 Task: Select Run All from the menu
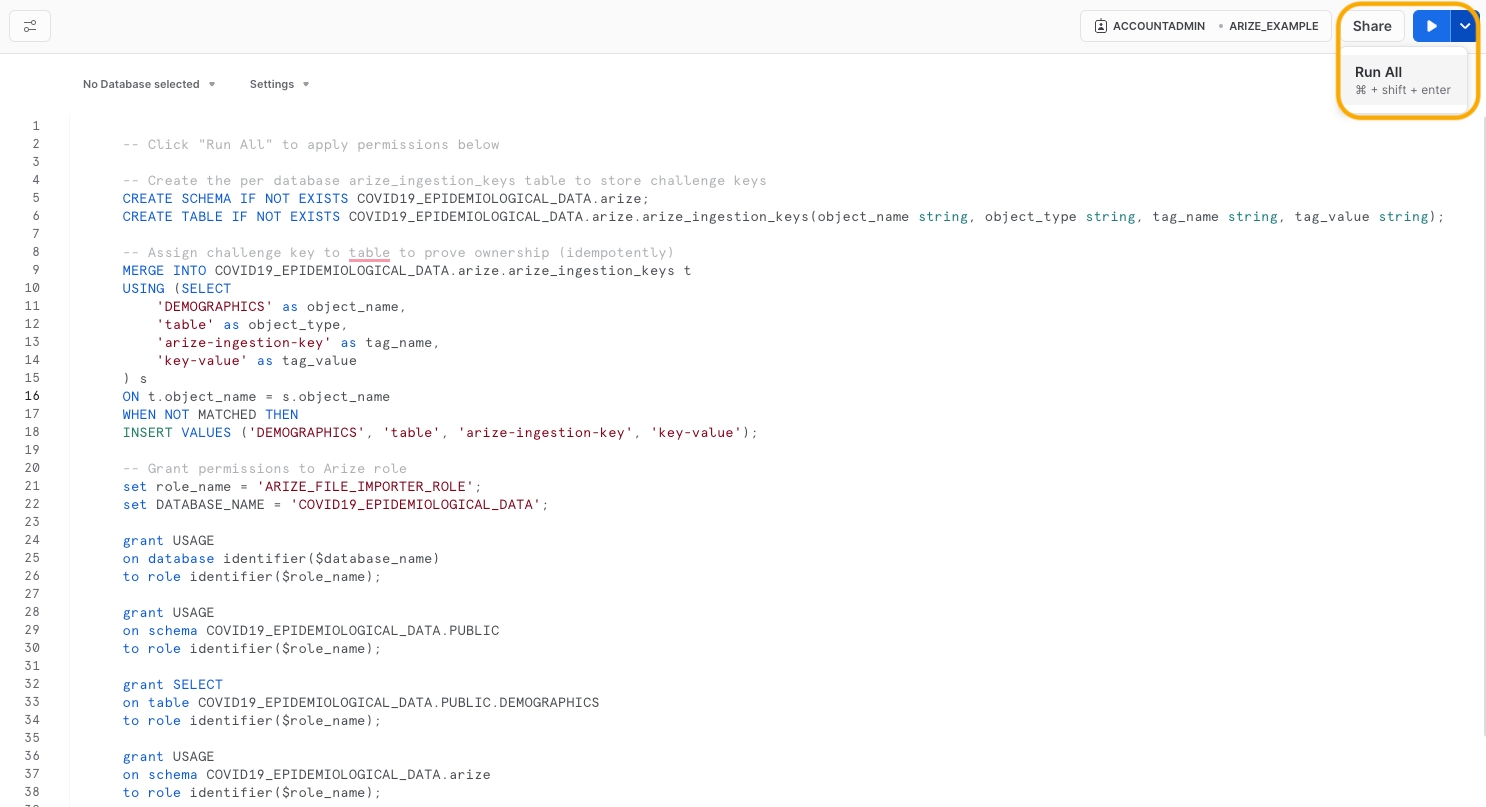(x=1403, y=80)
